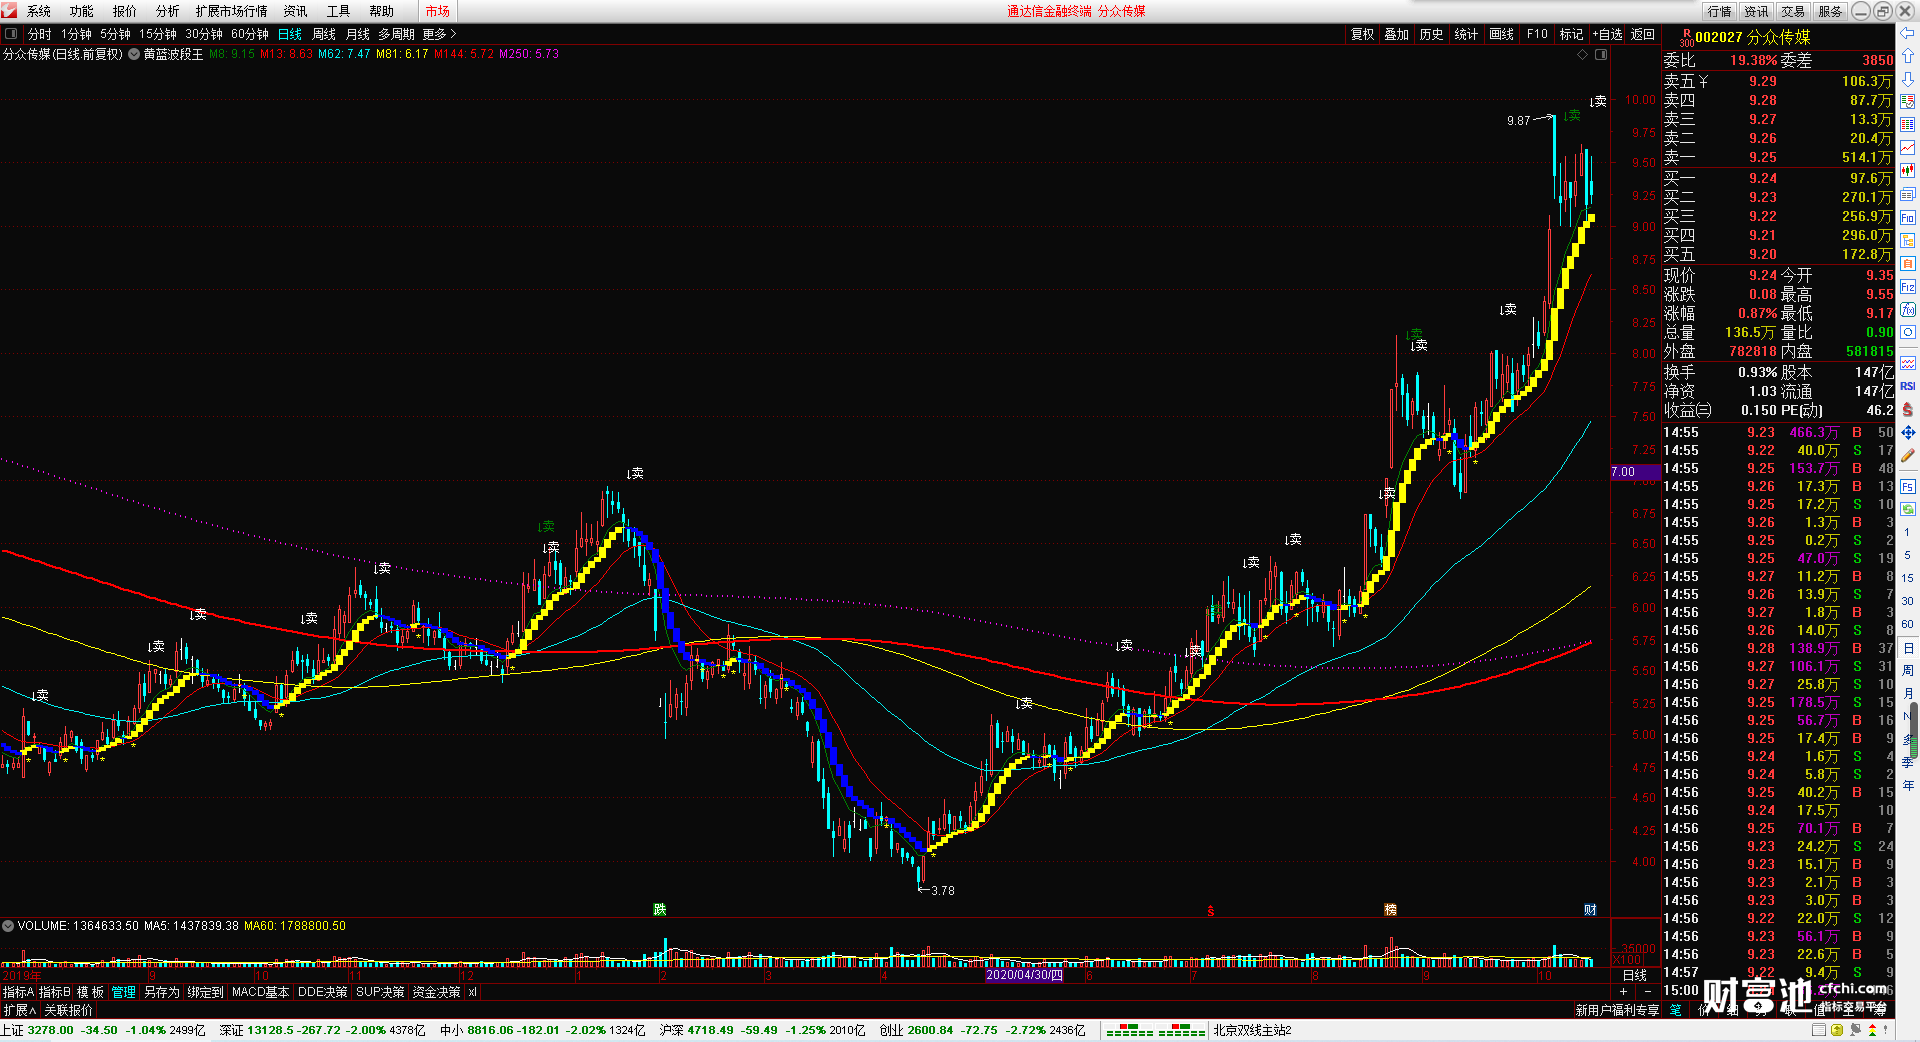This screenshot has height=1042, width=1920.
Task: Click the app logo icon at top-left
Action: (x=10, y=11)
